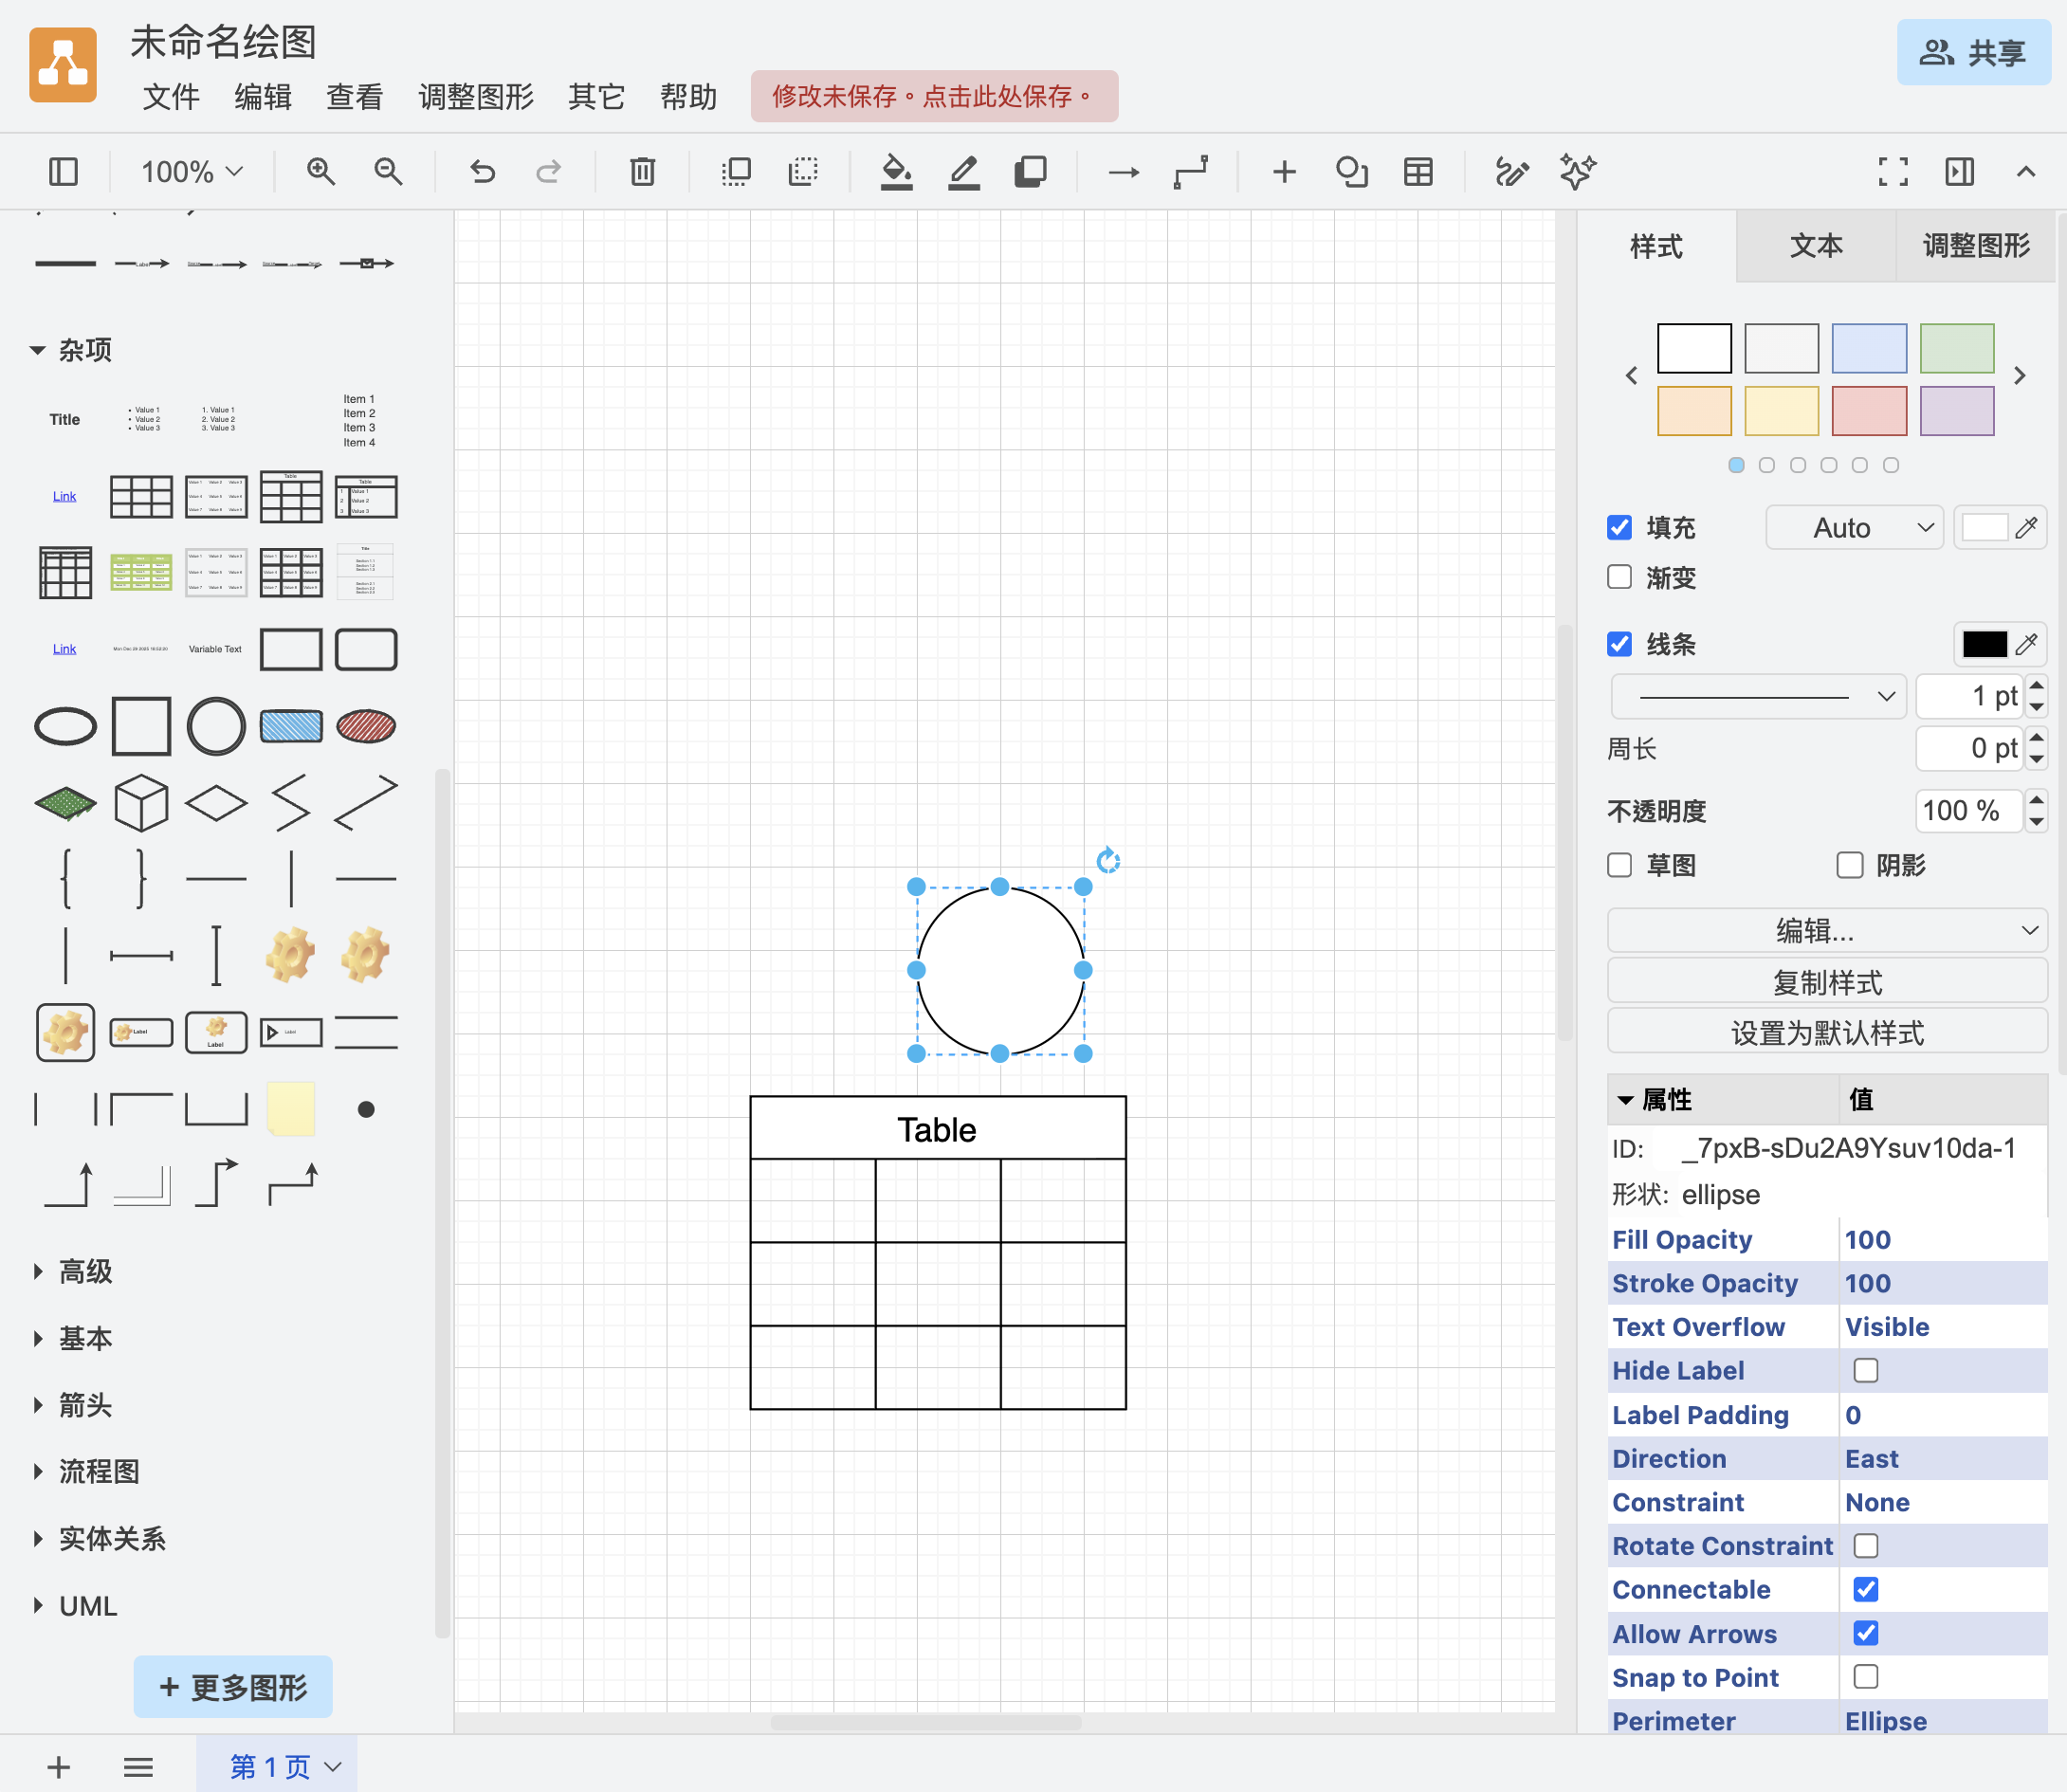Click the zoom in magnifier

coord(320,172)
